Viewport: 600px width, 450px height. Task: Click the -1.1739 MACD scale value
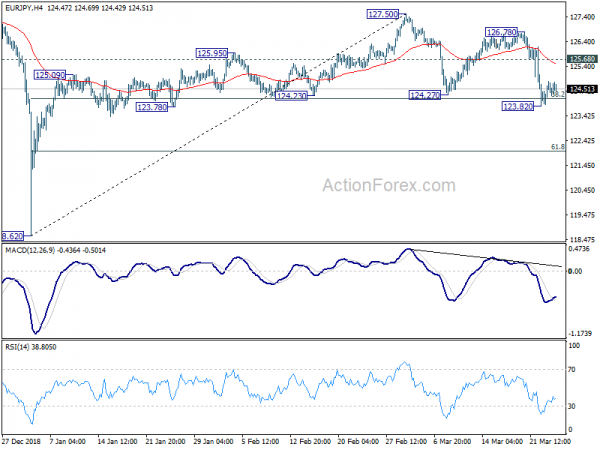[x=580, y=334]
